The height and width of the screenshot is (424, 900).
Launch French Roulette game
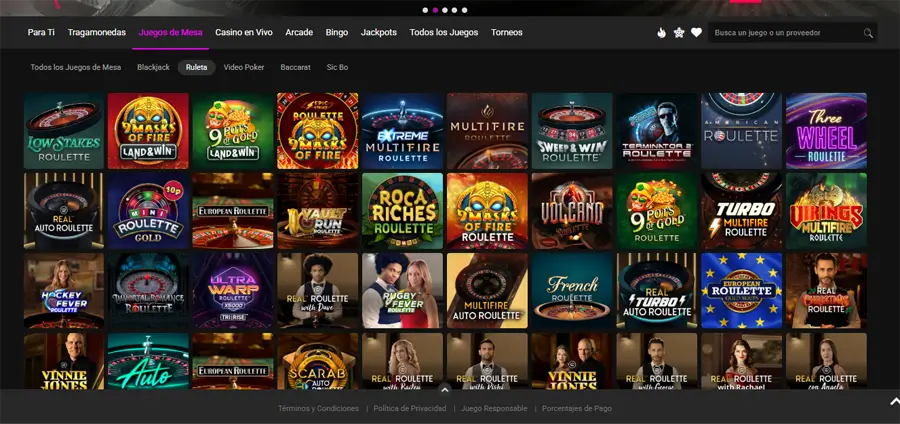coord(572,291)
